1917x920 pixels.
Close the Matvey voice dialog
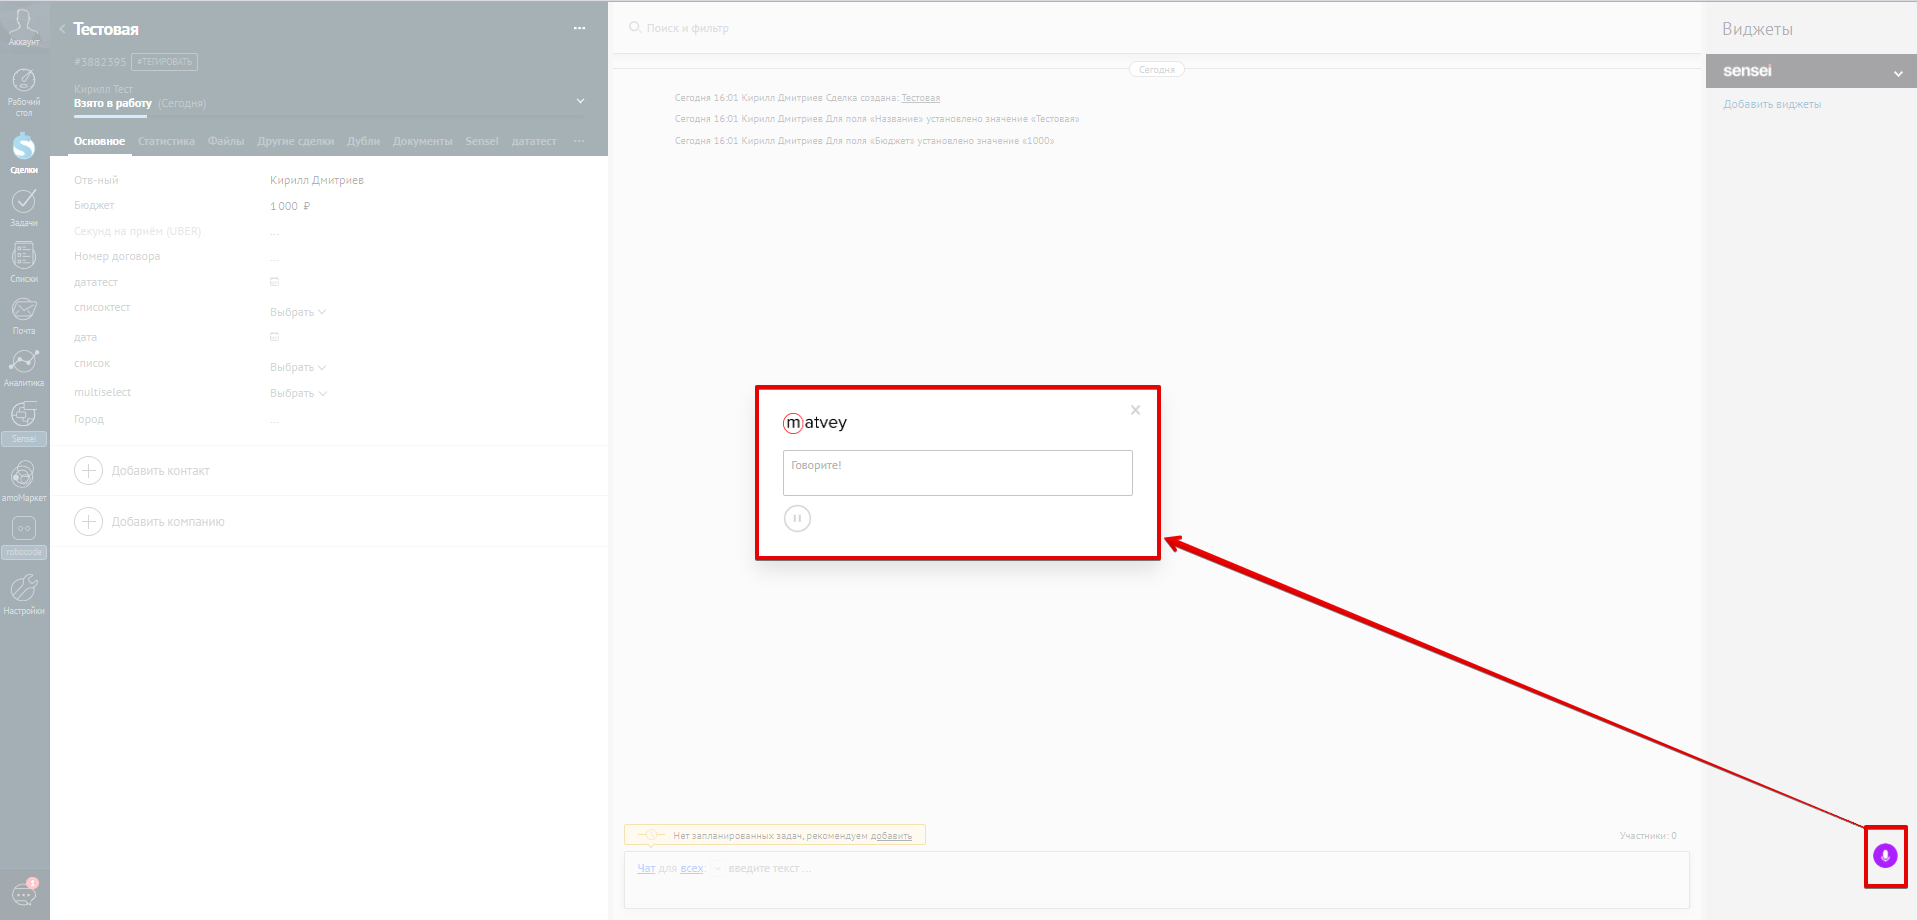(1135, 410)
